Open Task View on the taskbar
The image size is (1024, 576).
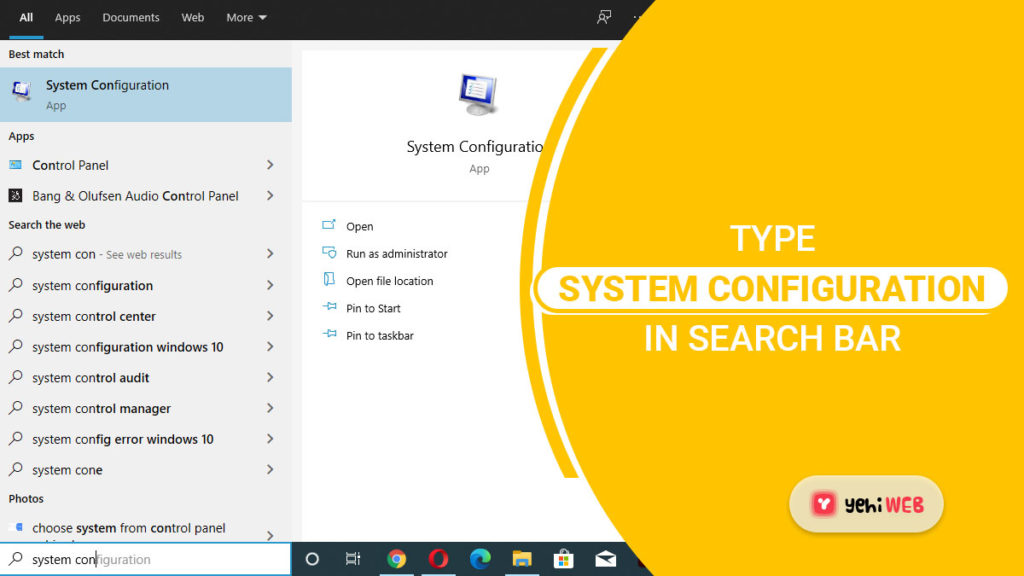click(x=353, y=559)
